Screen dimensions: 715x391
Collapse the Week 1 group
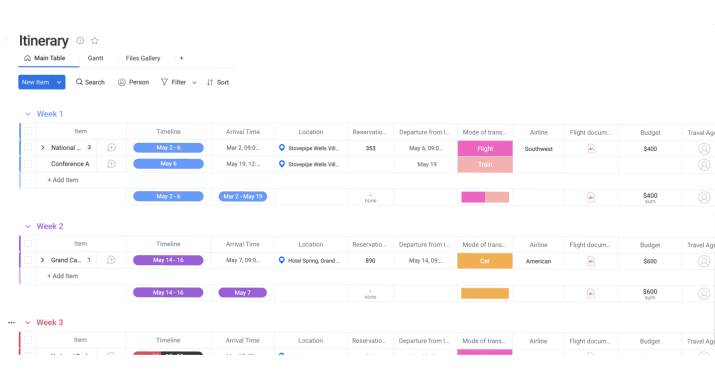click(x=28, y=114)
